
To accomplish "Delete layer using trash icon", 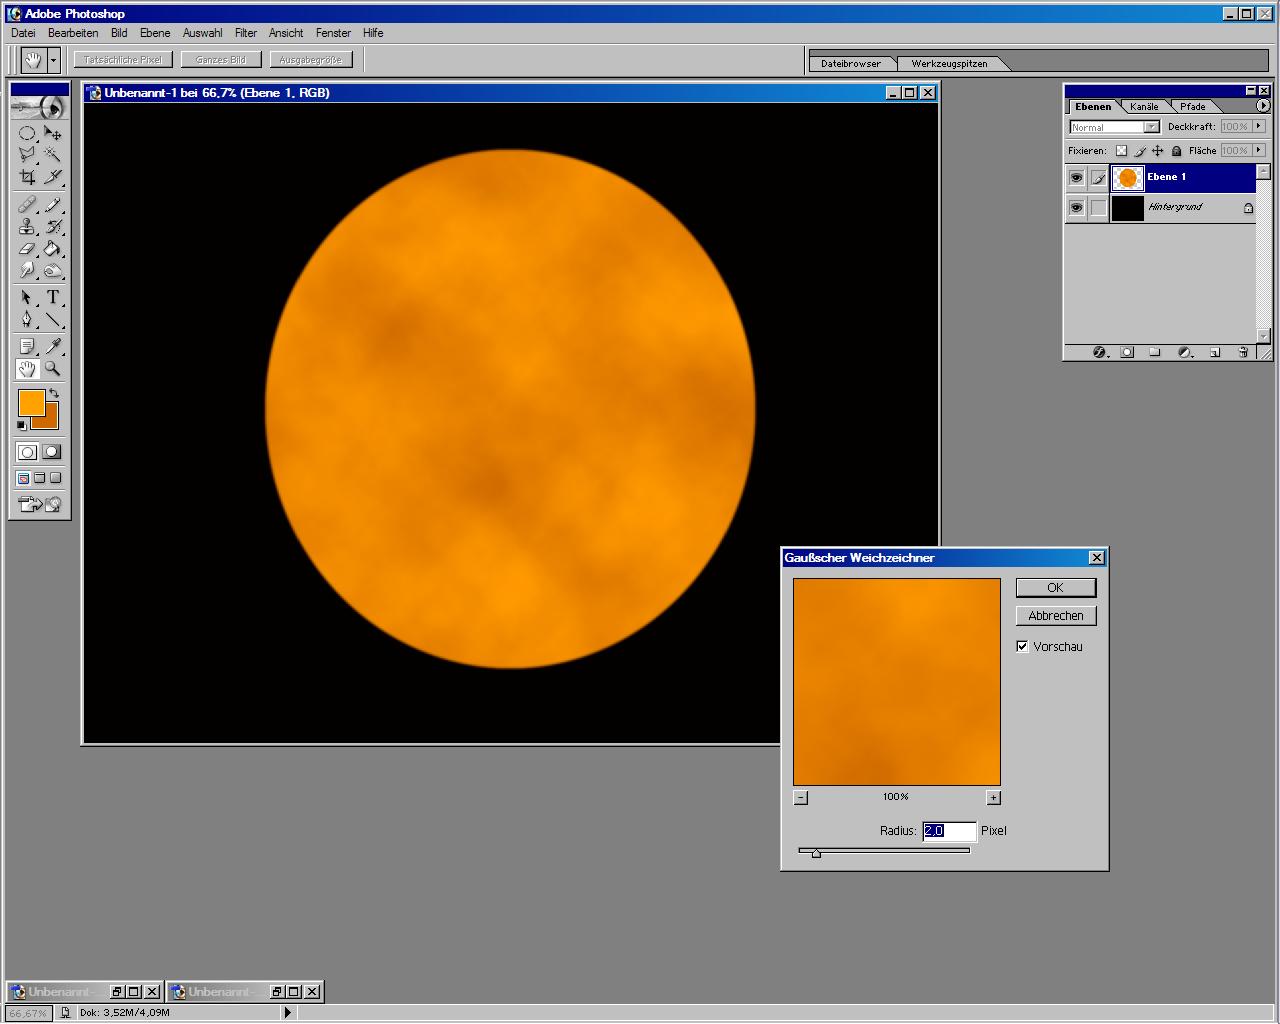I will pos(1243,352).
